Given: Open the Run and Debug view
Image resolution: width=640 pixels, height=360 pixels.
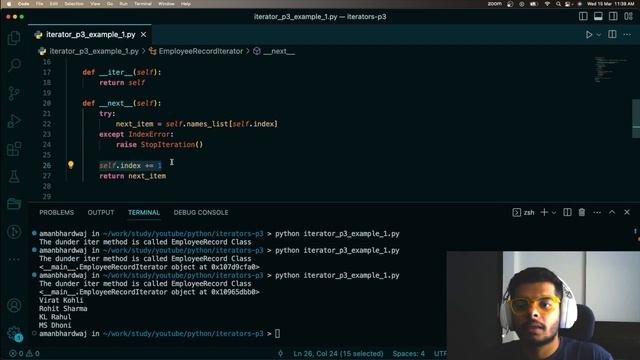Looking at the screenshot, I should 14,121.
